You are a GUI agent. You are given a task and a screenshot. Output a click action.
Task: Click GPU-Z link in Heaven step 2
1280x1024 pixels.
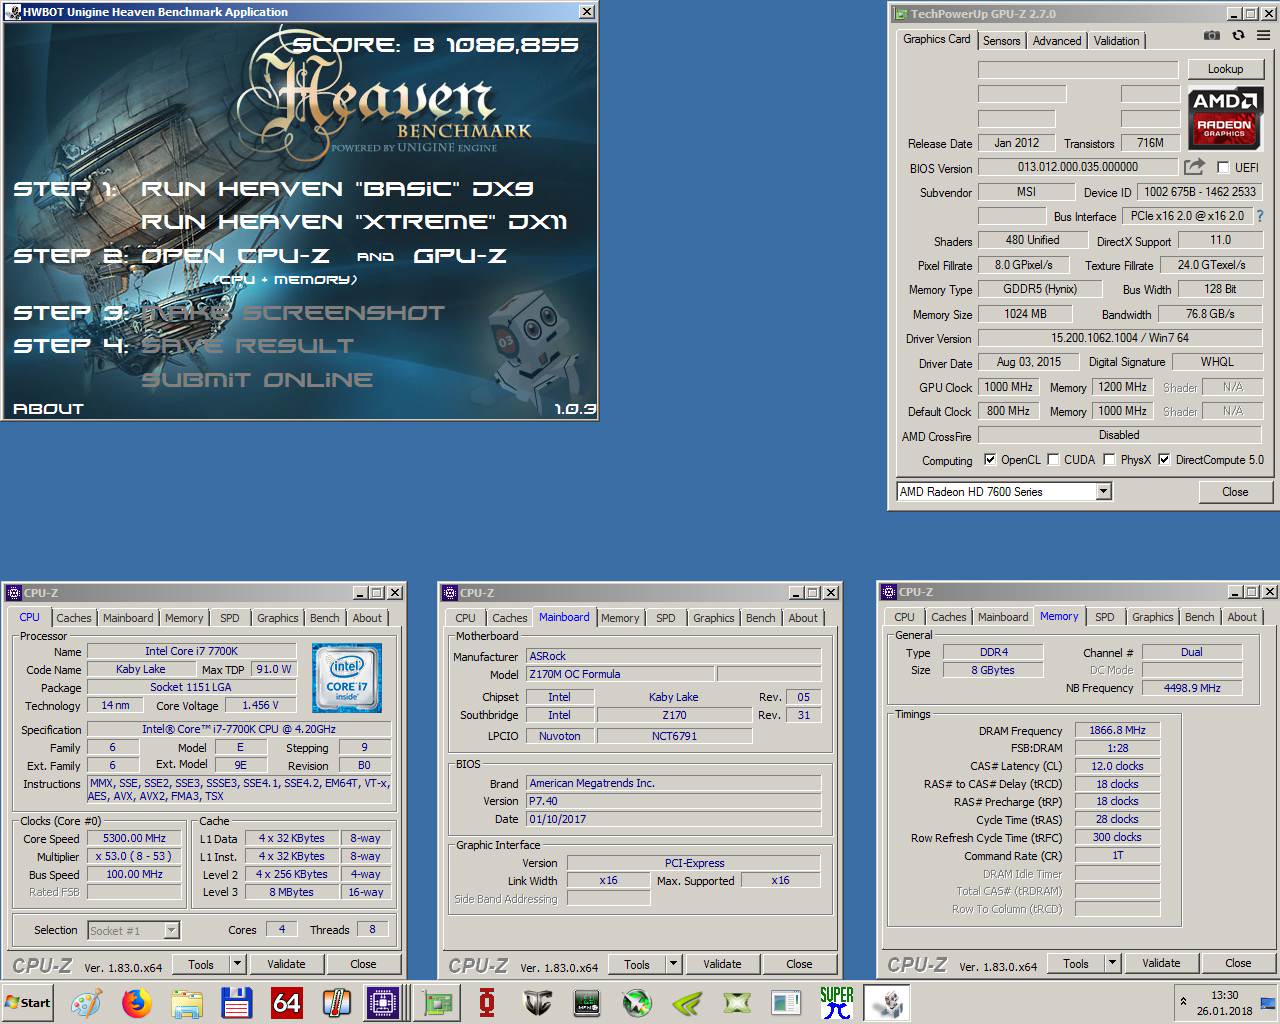[460, 255]
